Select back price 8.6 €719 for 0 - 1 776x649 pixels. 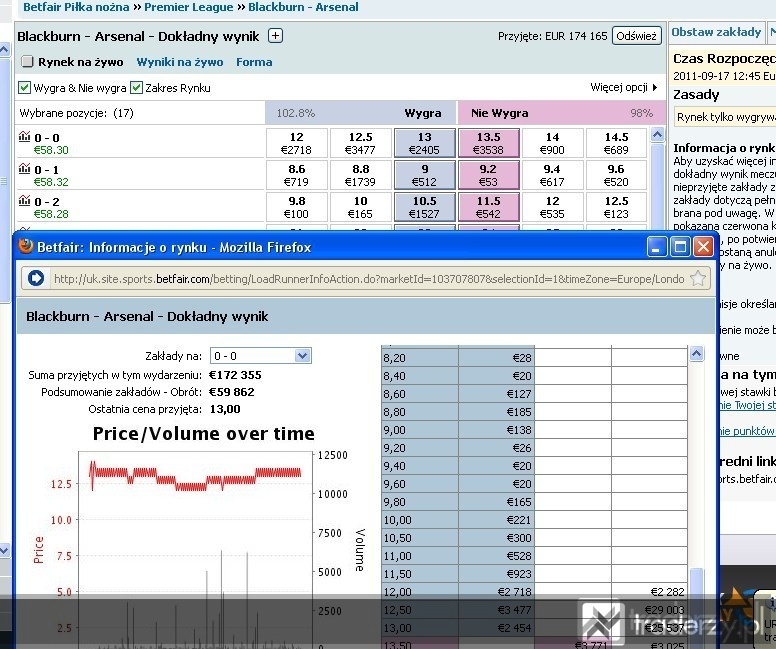pos(296,175)
